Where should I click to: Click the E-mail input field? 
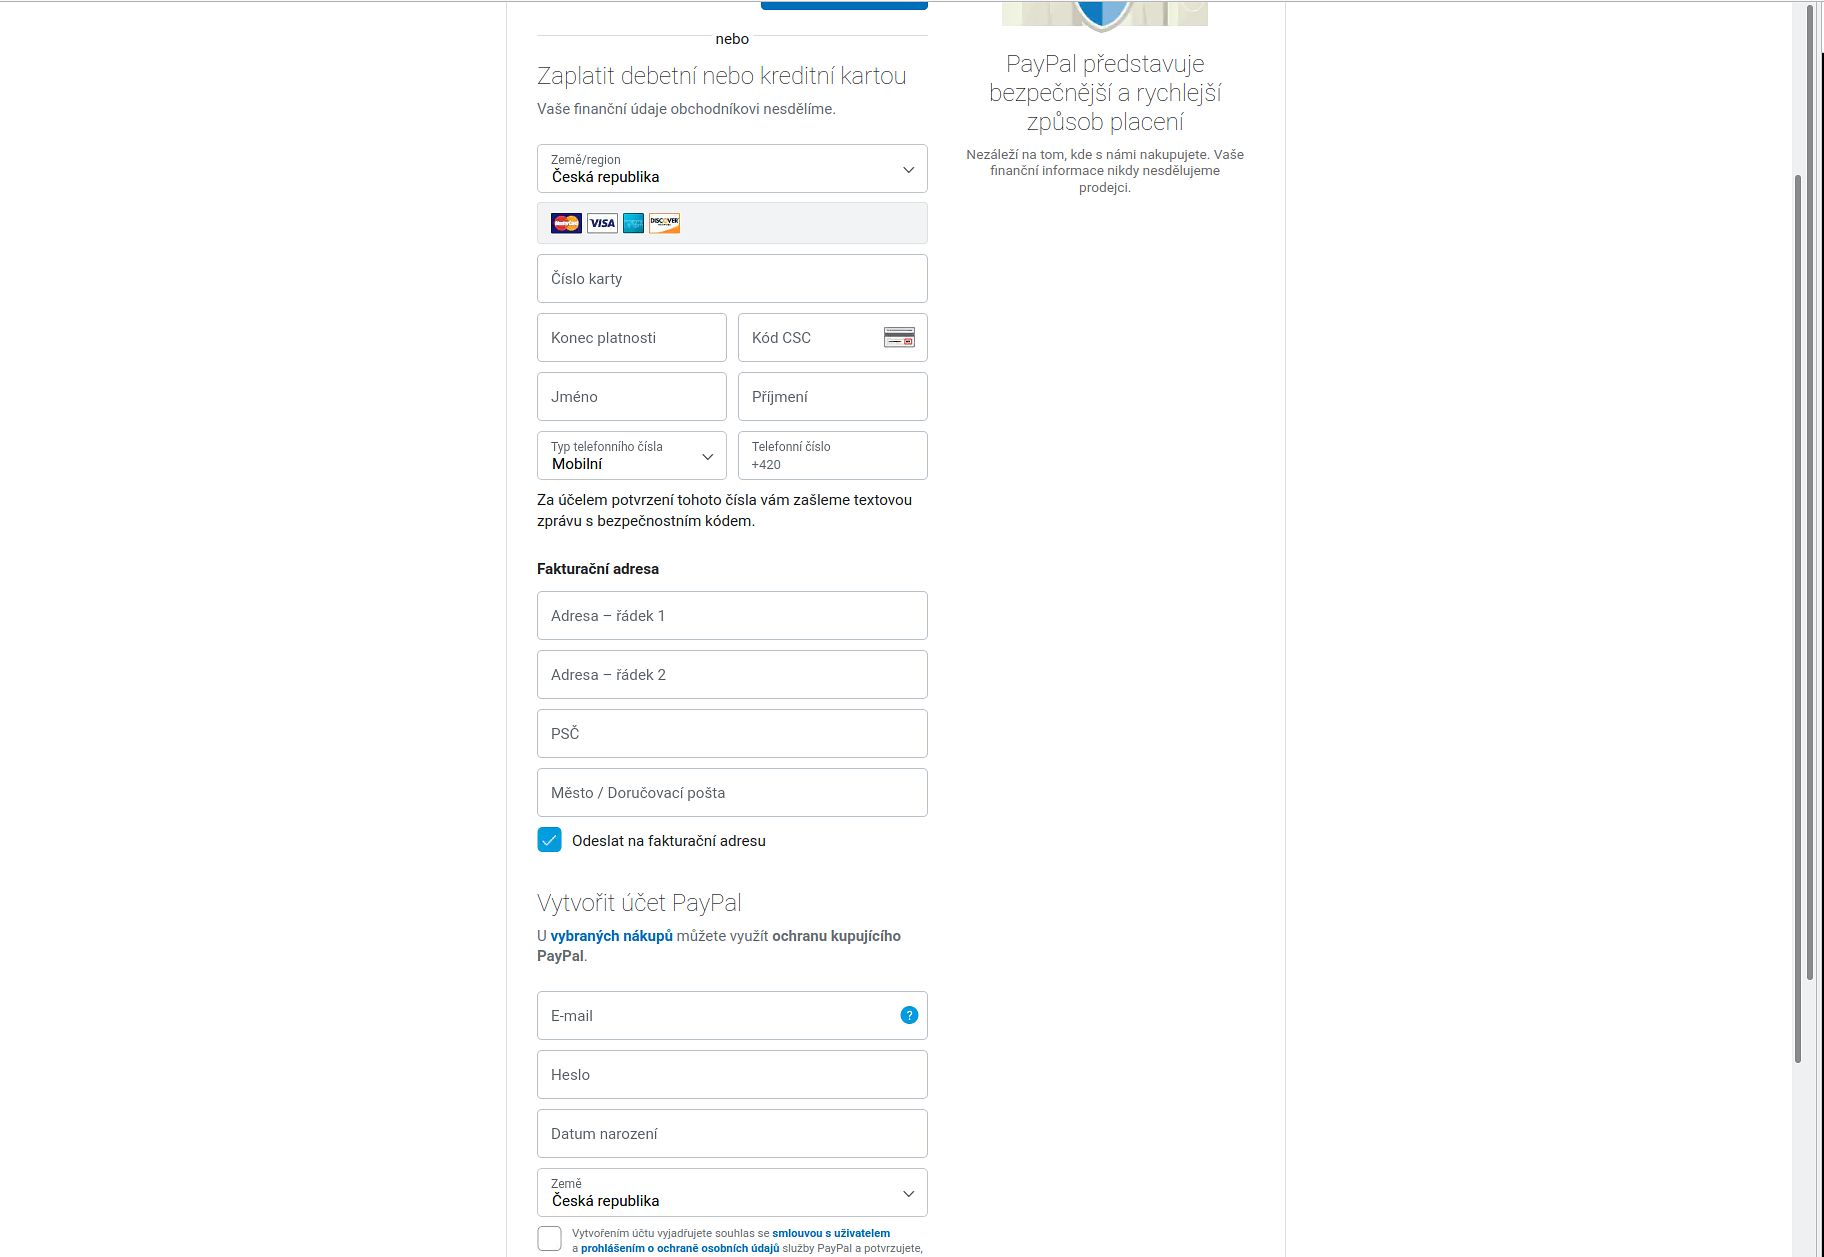(732, 1015)
